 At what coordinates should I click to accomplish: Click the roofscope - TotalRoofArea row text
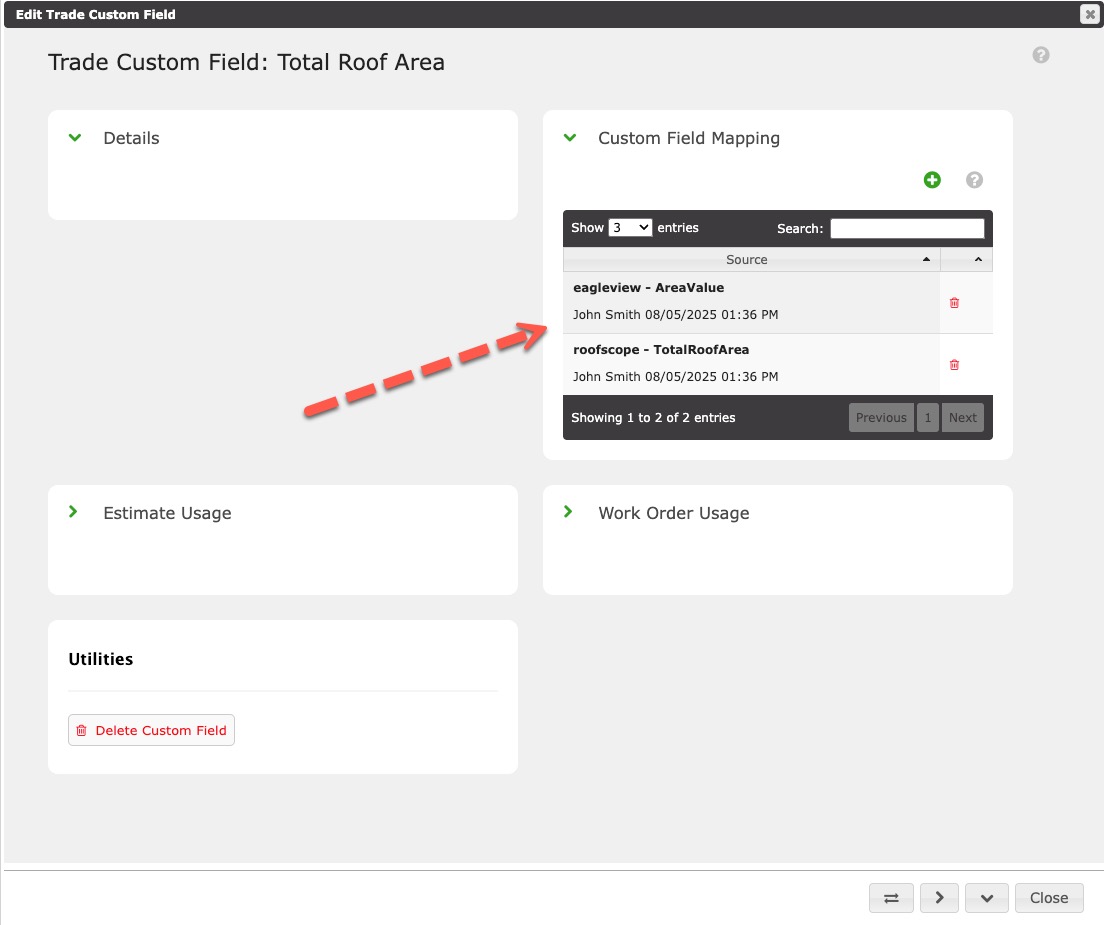point(661,349)
